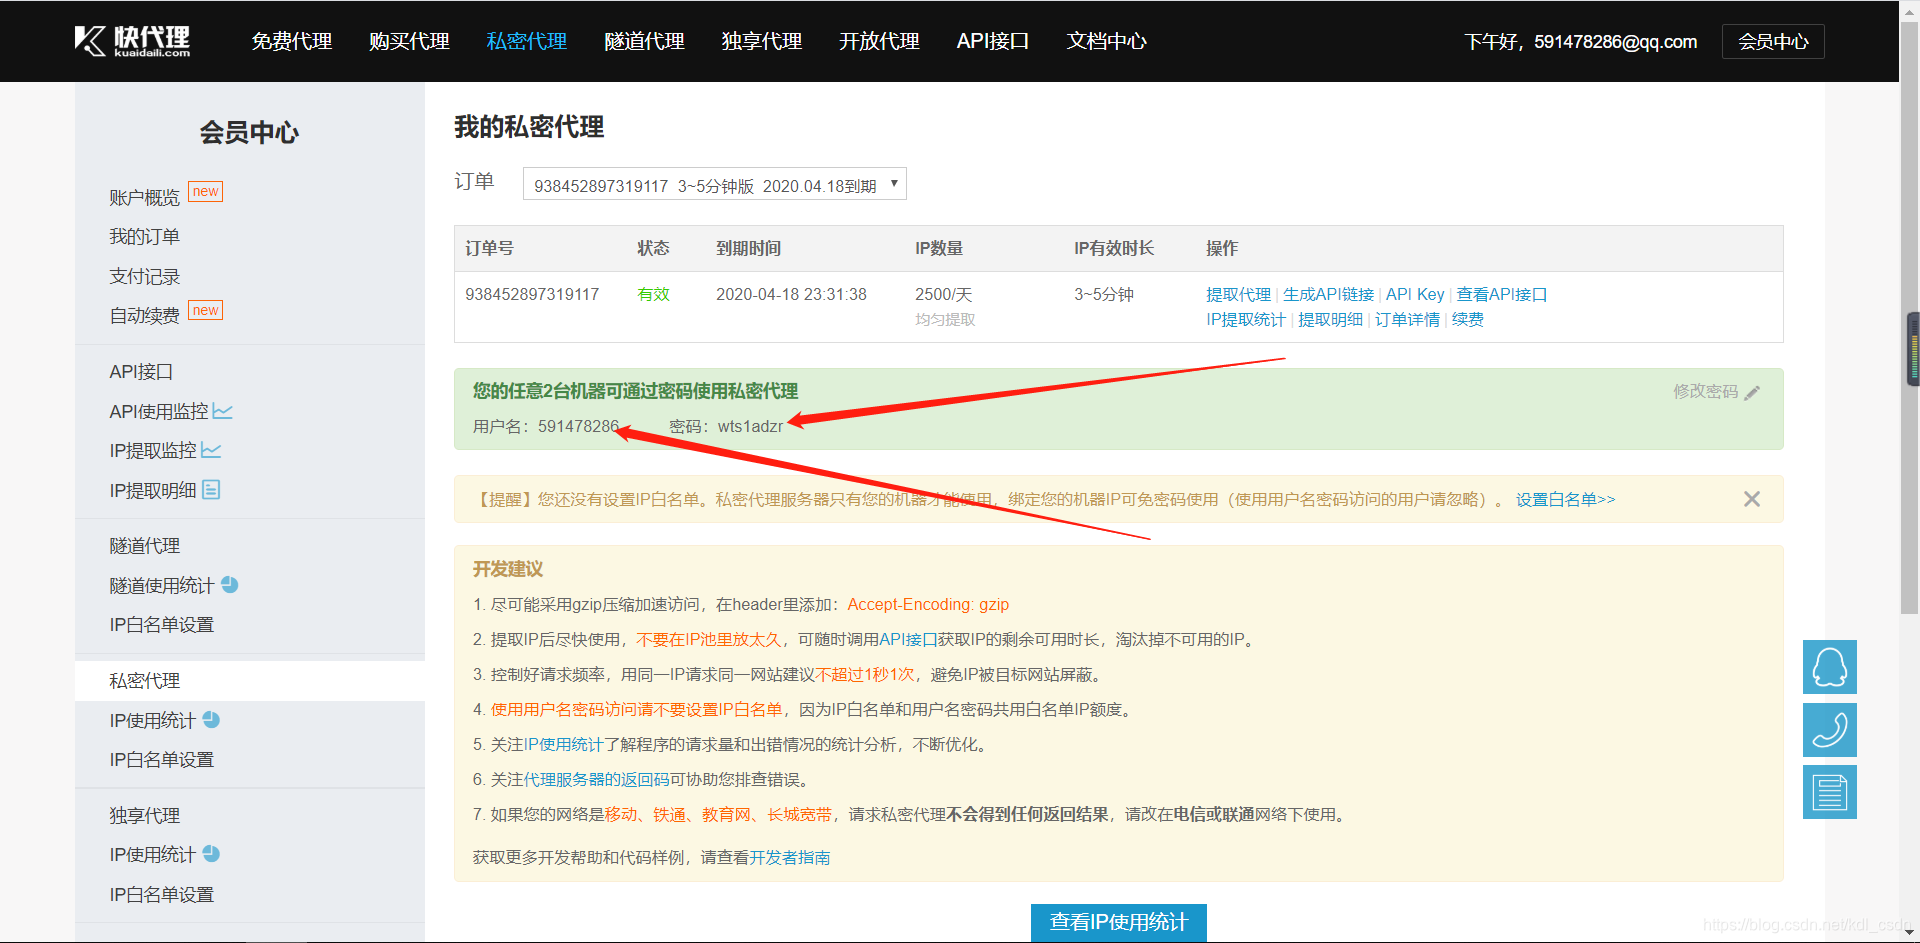Open the phone contact widget

(x=1830, y=730)
